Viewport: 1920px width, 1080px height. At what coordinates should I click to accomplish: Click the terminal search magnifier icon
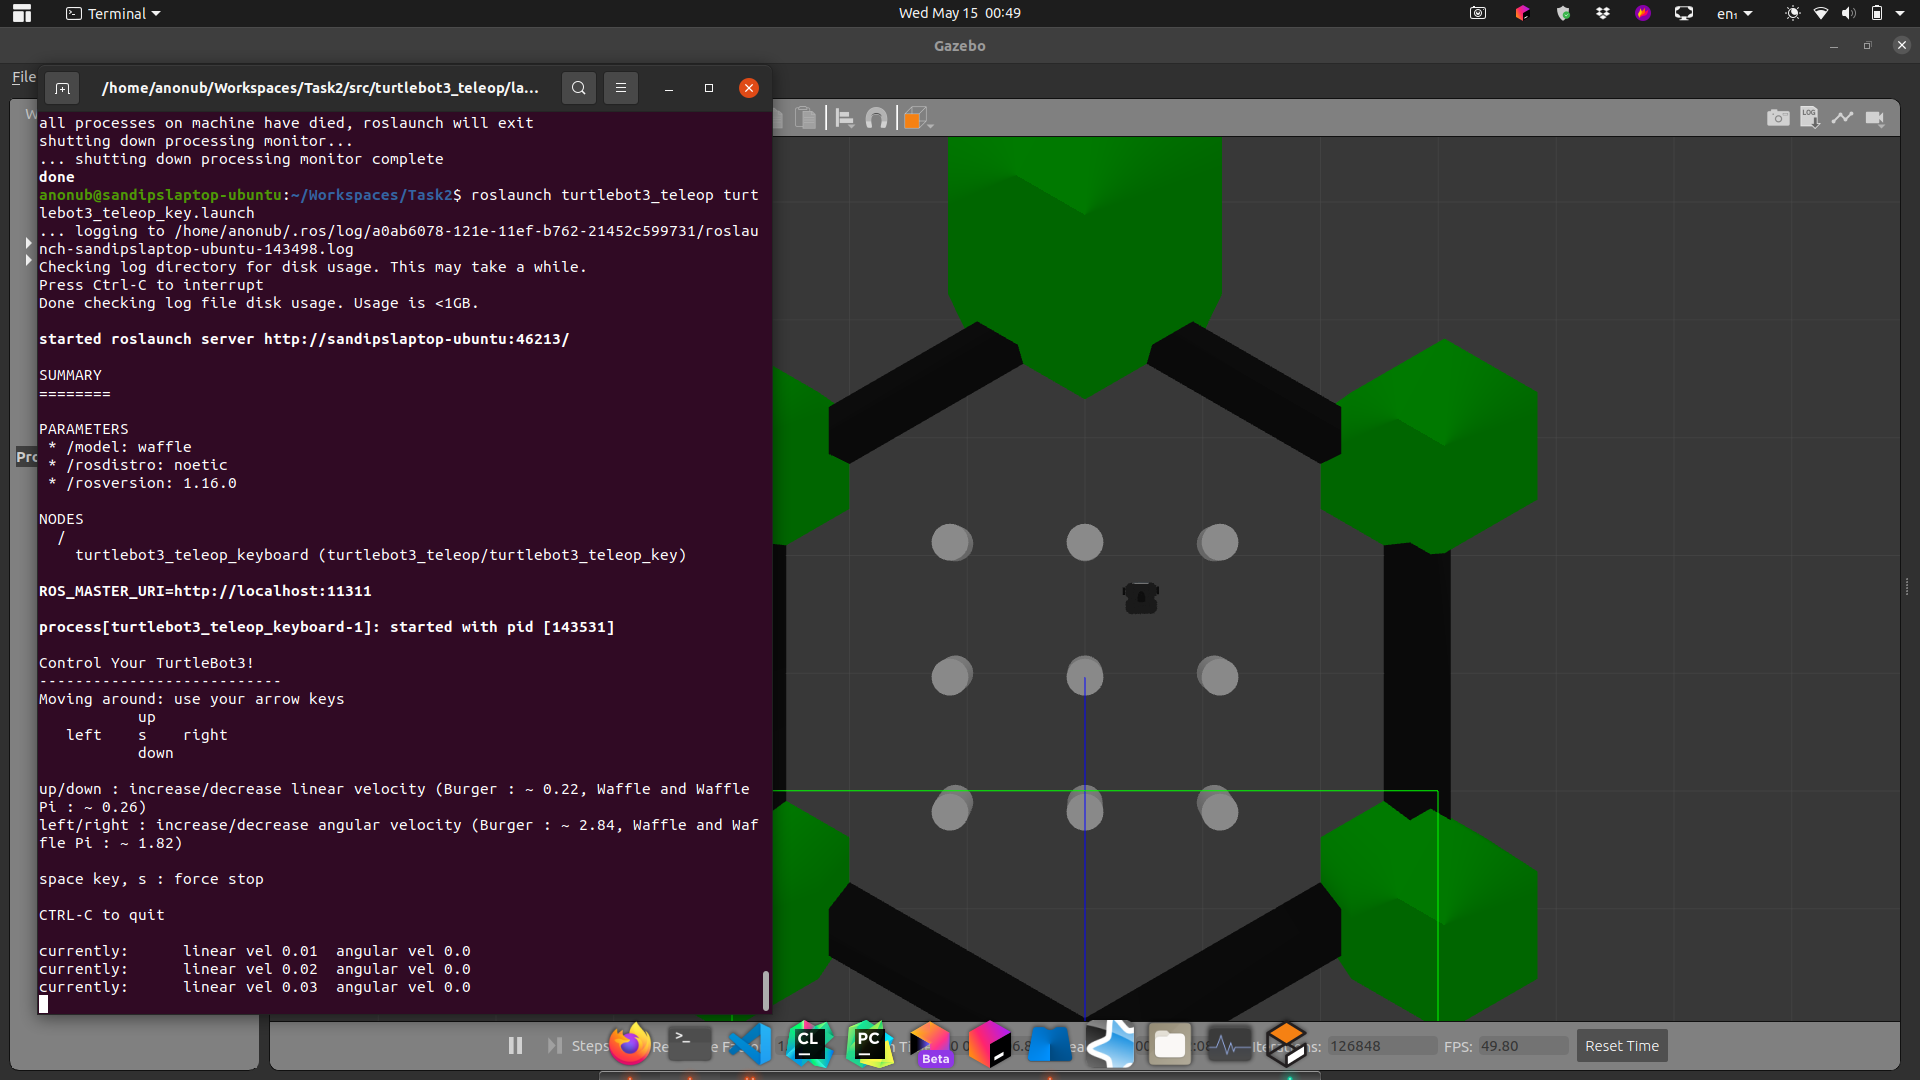[x=578, y=88]
